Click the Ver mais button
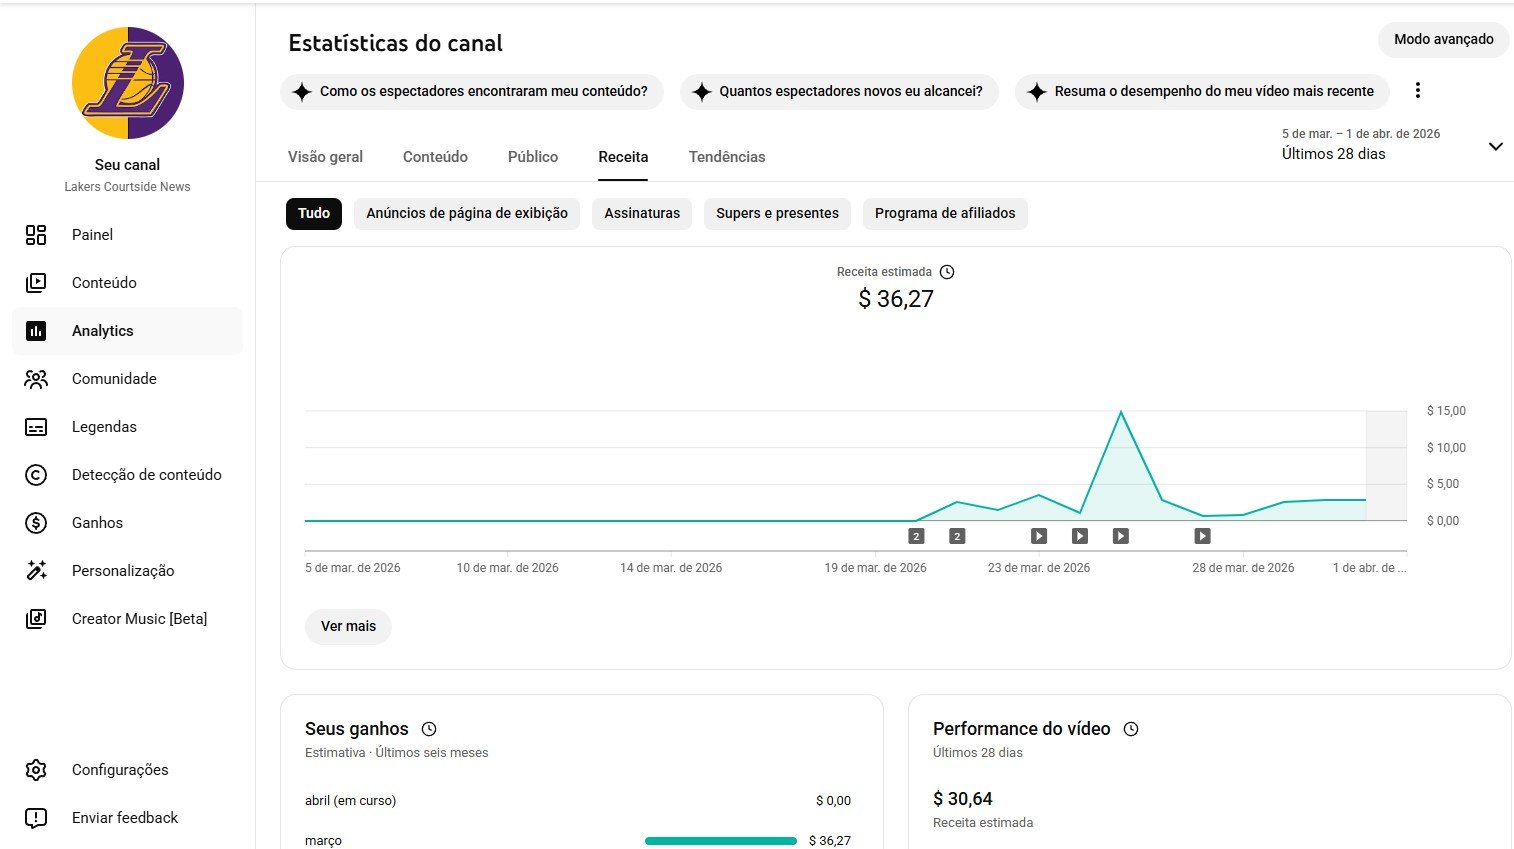This screenshot has width=1514, height=849. (348, 627)
